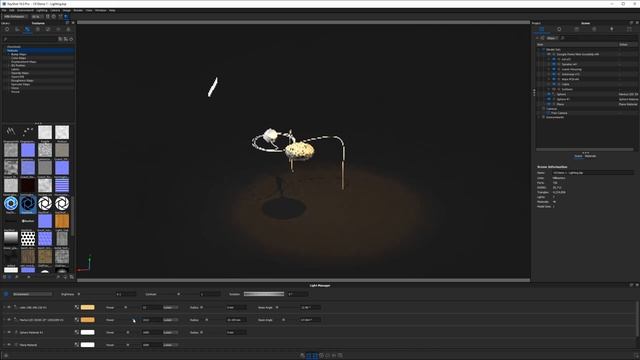
Task: Open the Lighting menu
Action: coord(42,10)
